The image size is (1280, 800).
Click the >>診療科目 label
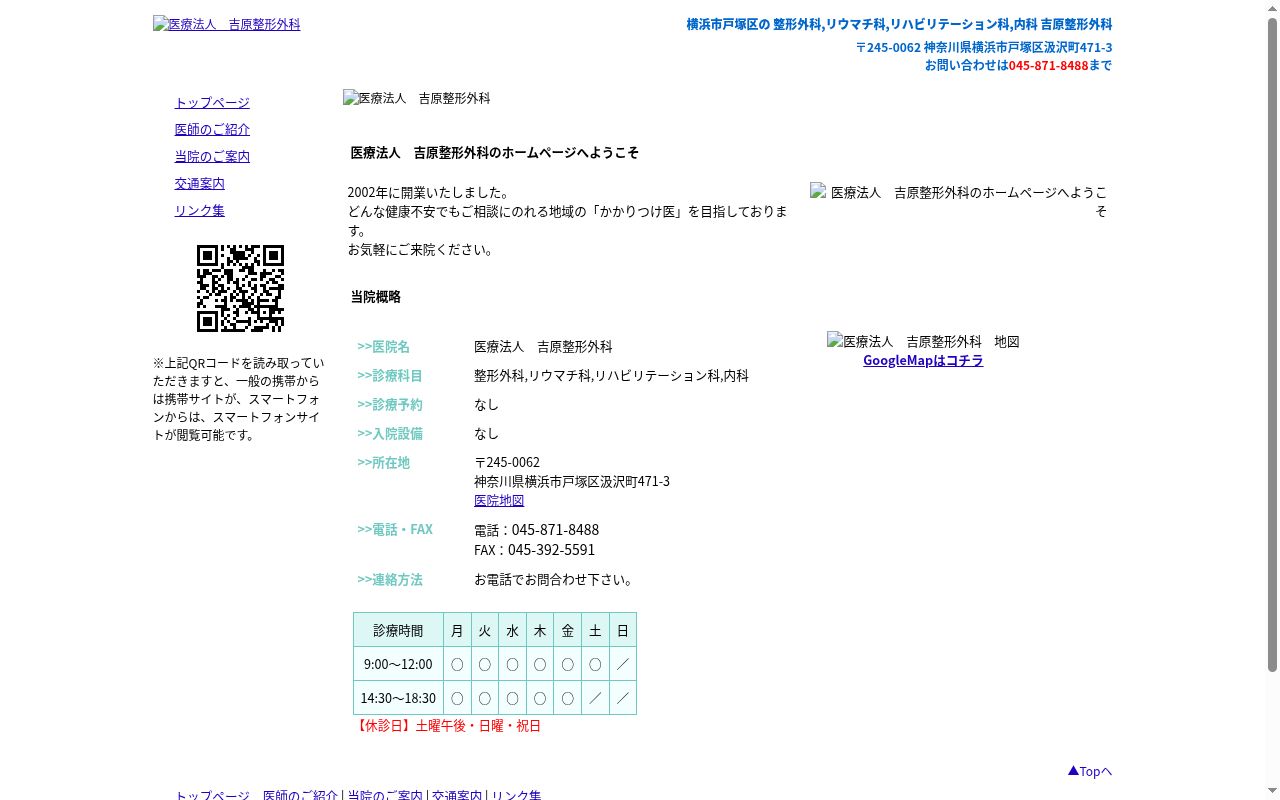click(390, 375)
